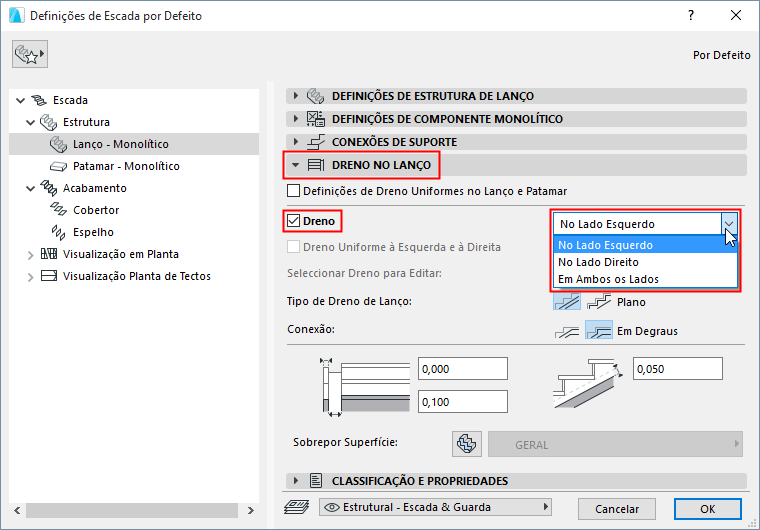Select the sloped drain type icon
The width and height of the screenshot is (760, 530).
[x=567, y=302]
